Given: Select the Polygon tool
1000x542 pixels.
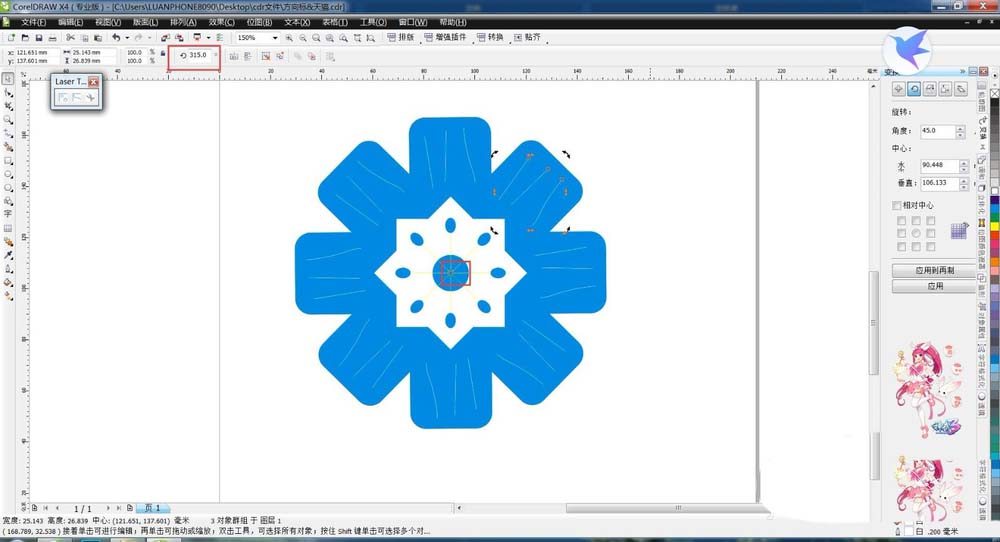Looking at the screenshot, I should click(8, 188).
